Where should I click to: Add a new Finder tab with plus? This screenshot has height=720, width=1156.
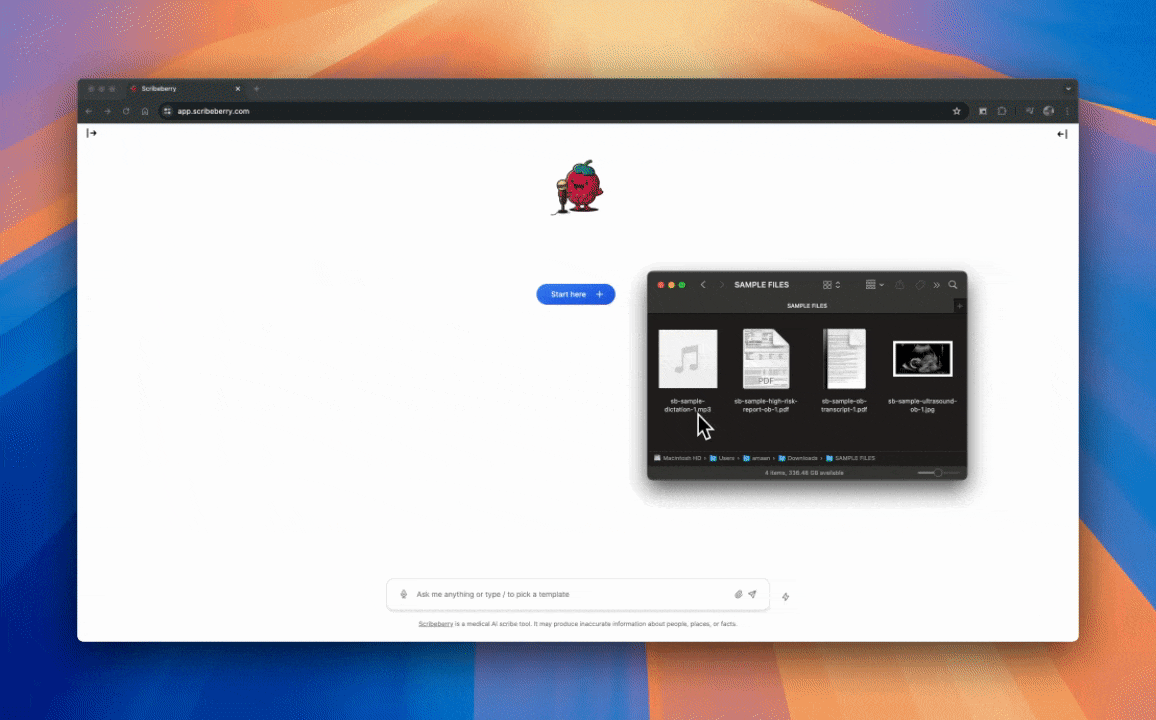pos(959,305)
